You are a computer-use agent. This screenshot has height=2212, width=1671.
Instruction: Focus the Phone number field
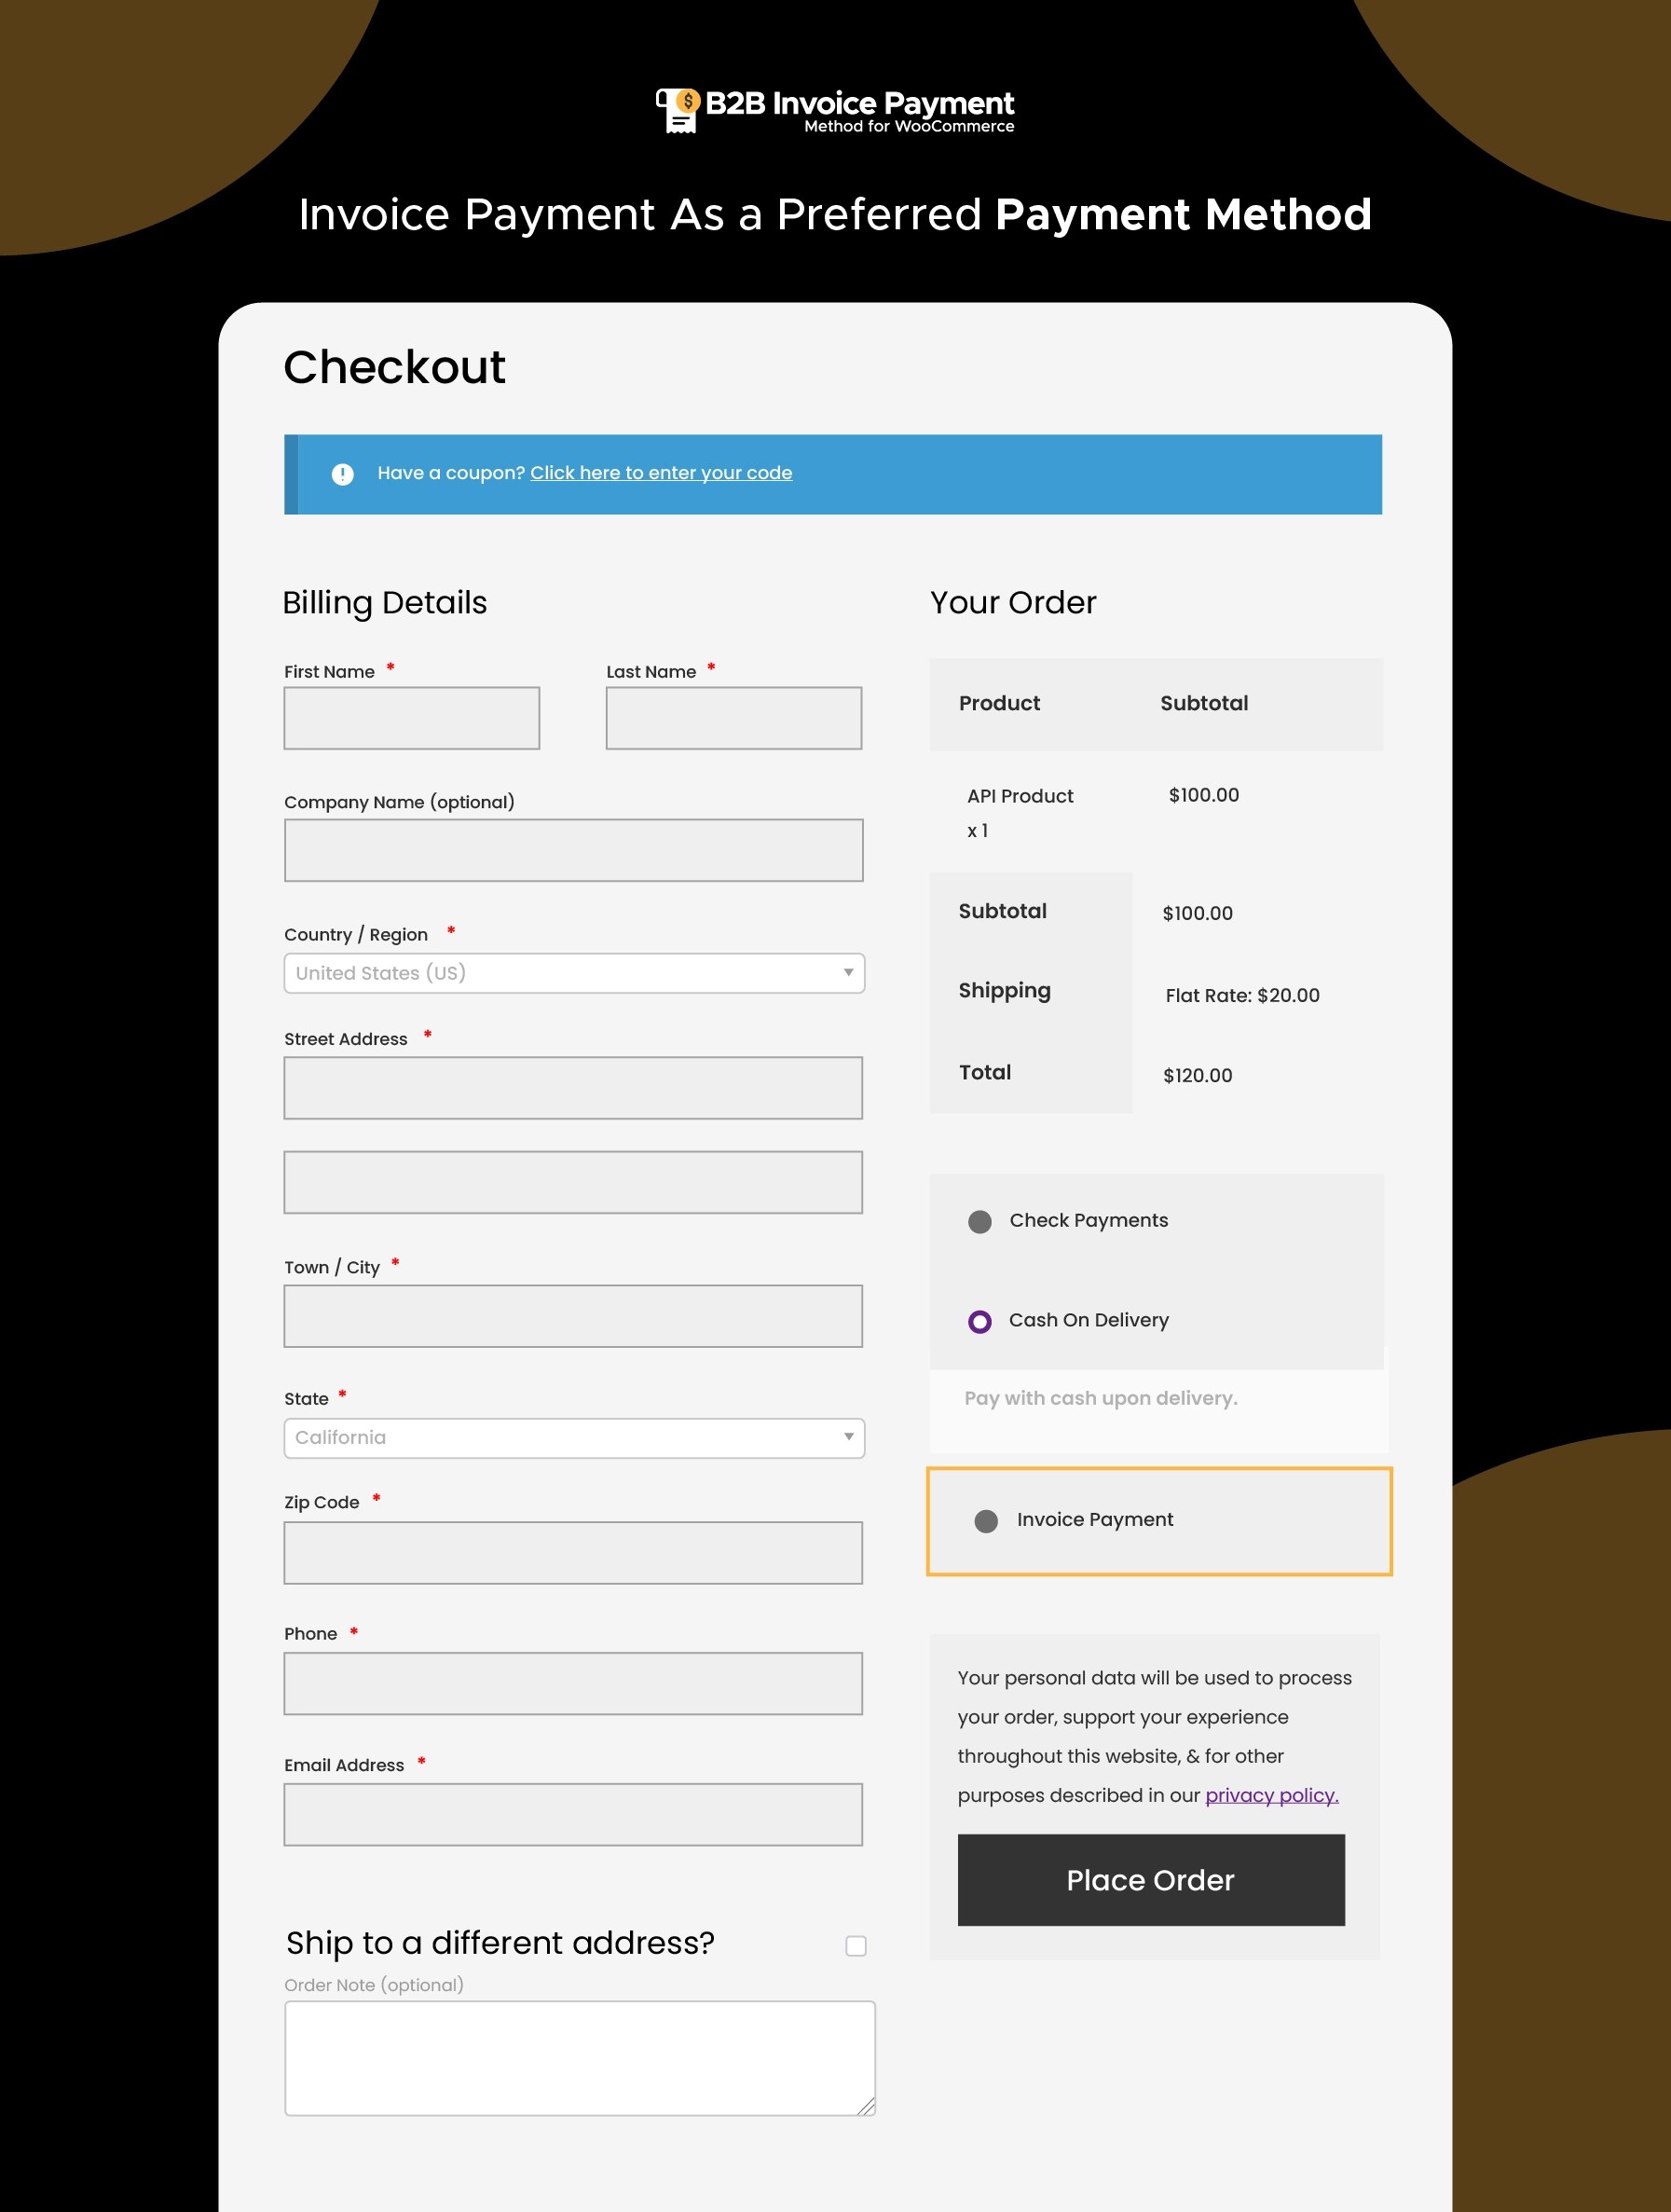coord(572,1683)
